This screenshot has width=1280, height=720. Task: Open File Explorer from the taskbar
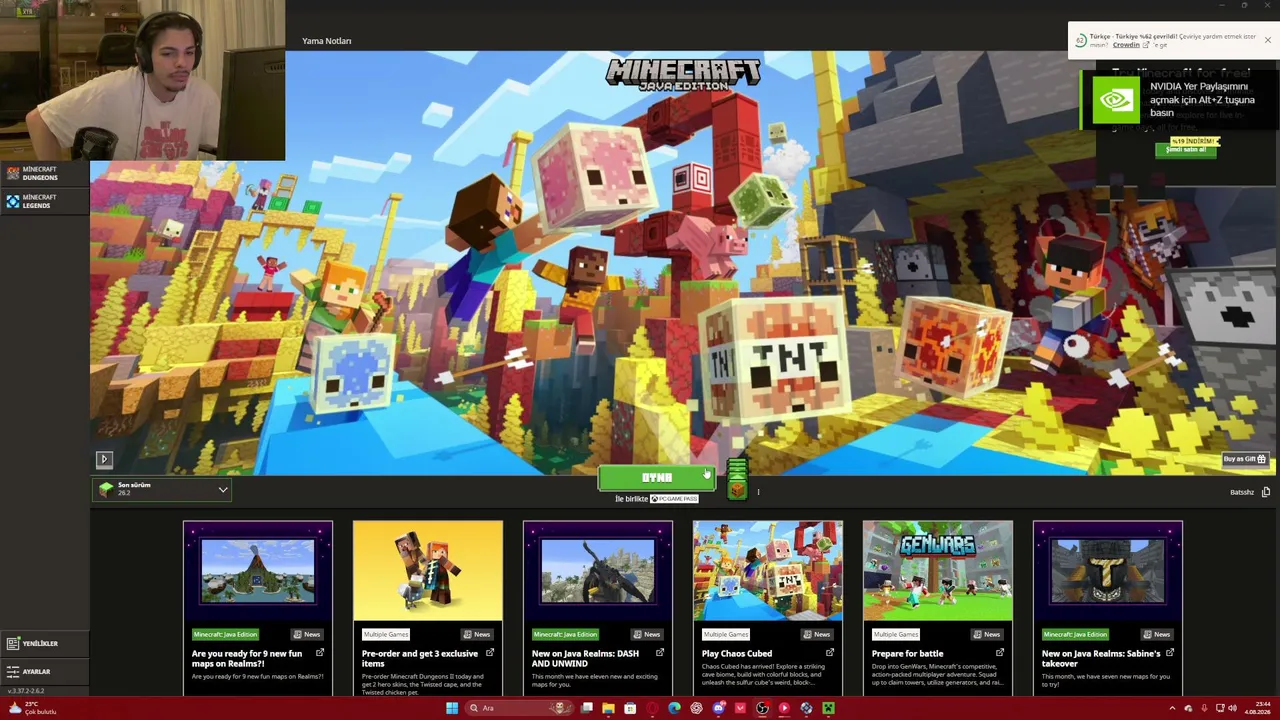tap(608, 708)
